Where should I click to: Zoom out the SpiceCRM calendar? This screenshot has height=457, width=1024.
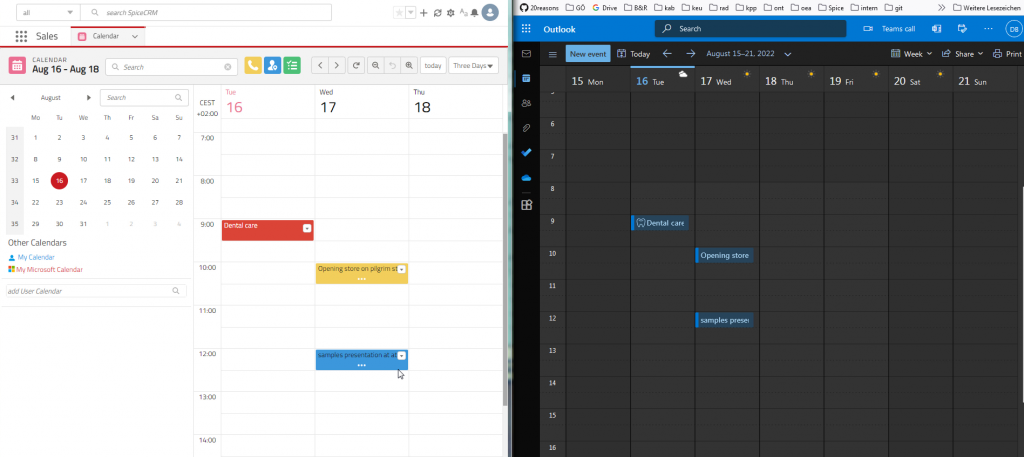pyautogui.click(x=376, y=65)
